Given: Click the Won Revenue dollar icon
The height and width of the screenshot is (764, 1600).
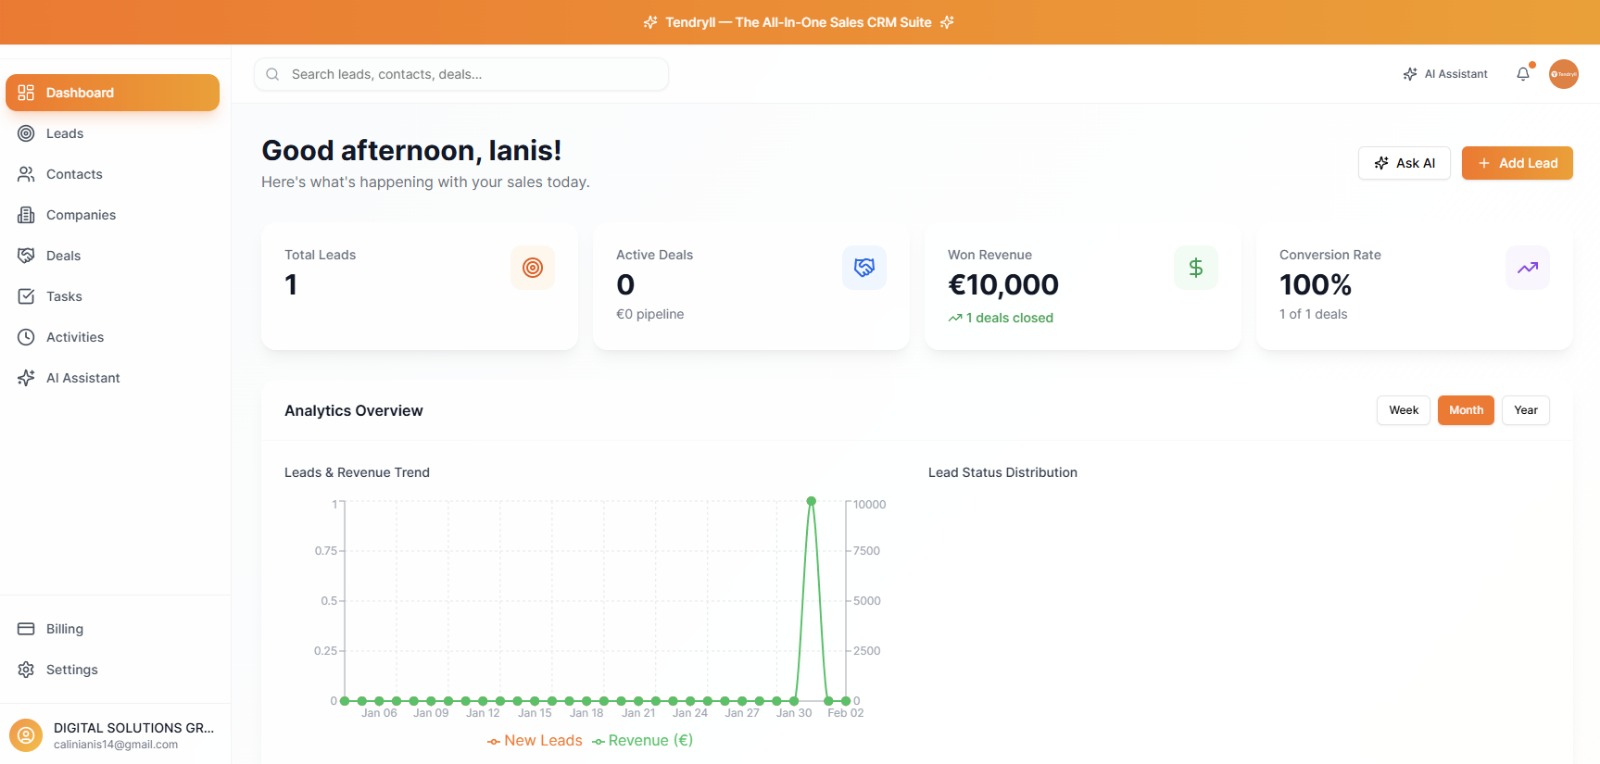Looking at the screenshot, I should coord(1195,268).
